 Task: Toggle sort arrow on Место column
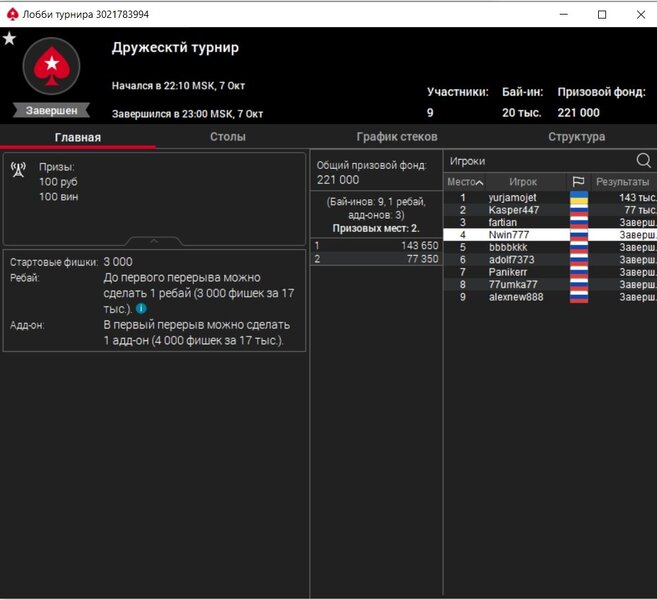pyautogui.click(x=479, y=183)
